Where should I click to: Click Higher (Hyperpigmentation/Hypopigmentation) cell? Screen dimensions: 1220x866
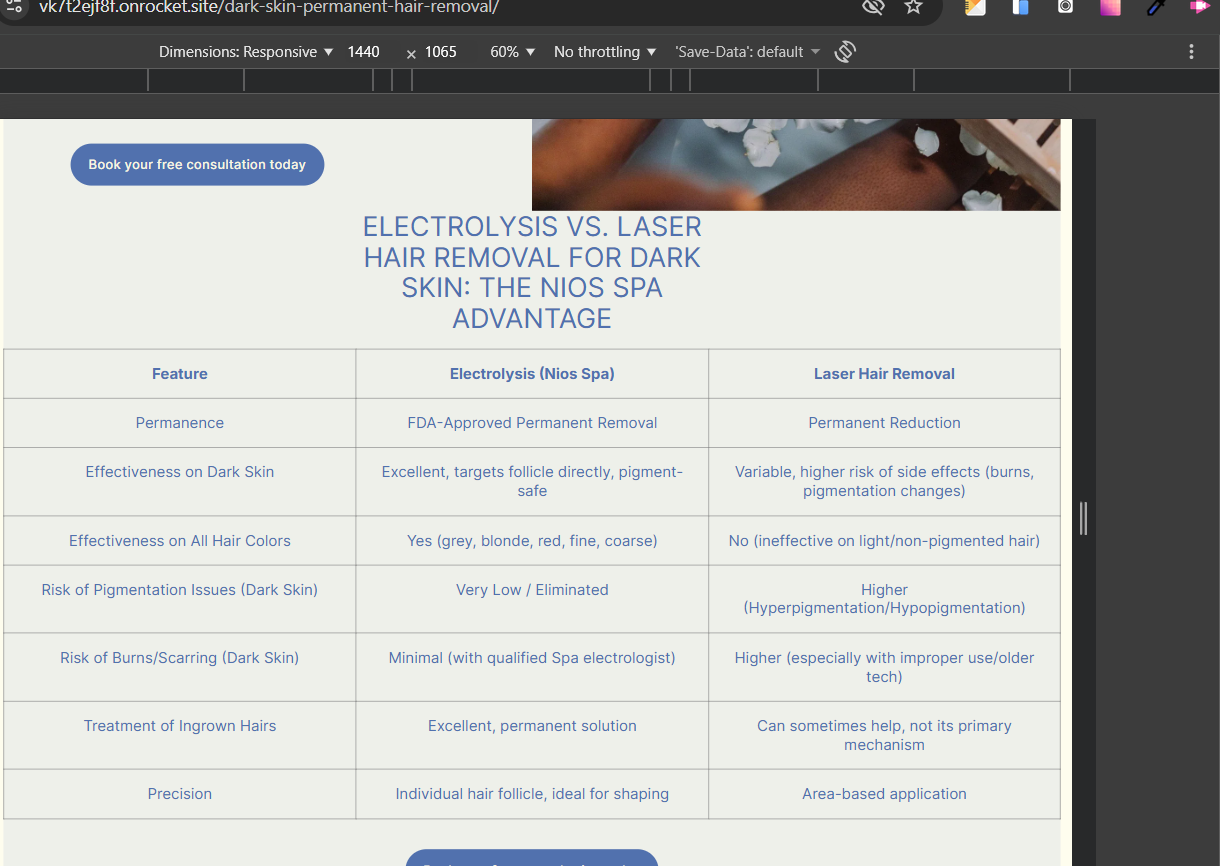(x=884, y=599)
